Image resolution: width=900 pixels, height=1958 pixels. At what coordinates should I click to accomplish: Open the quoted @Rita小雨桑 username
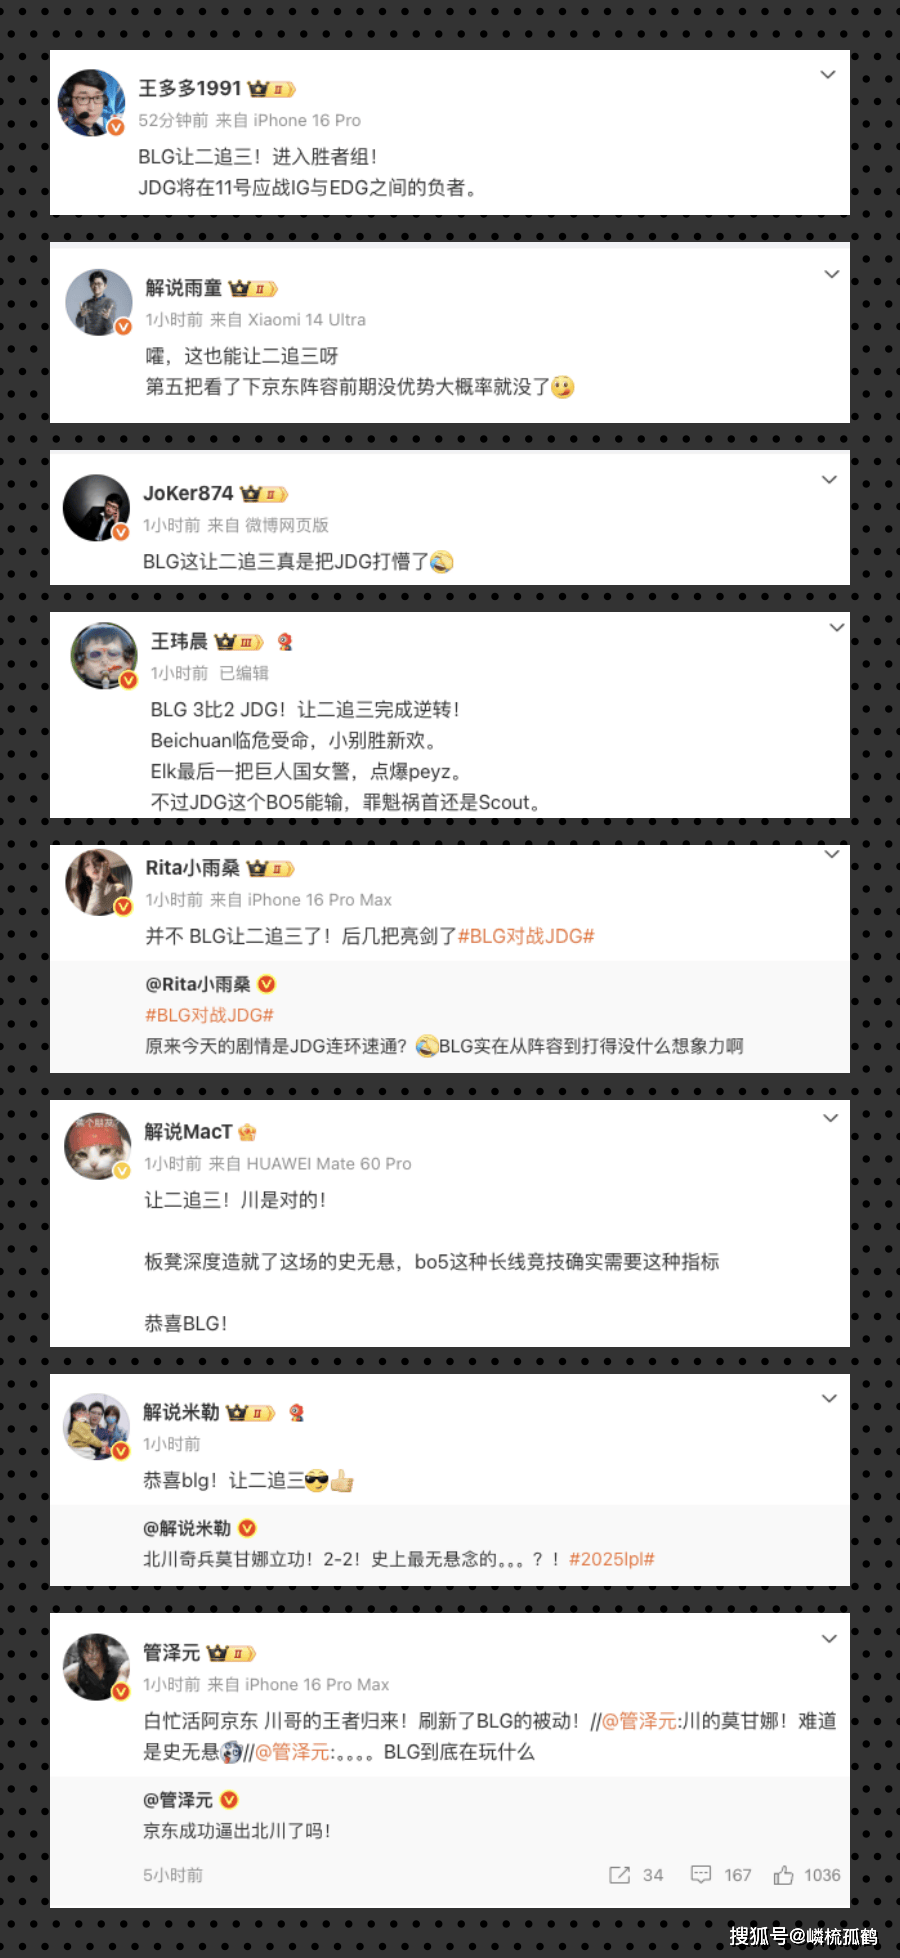coord(198,984)
